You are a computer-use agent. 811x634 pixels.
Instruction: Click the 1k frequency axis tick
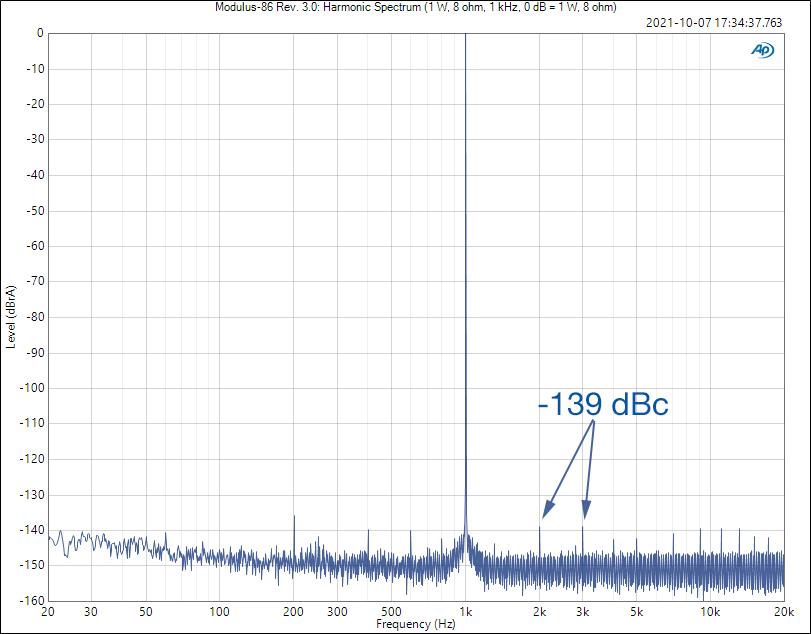465,612
